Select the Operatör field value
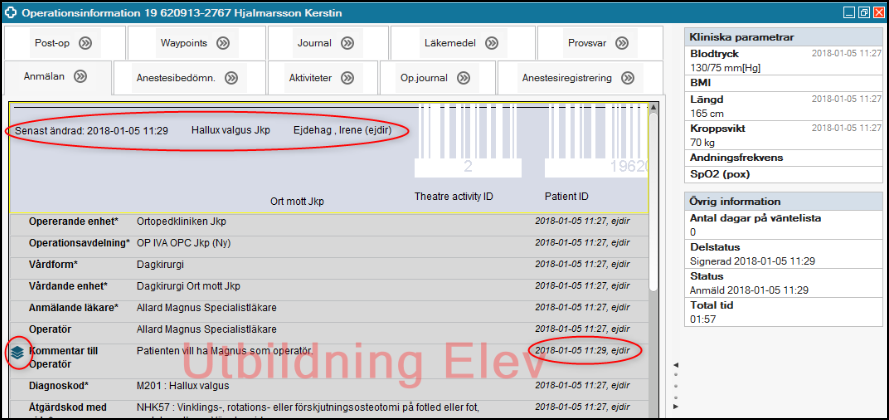Screen dimensions: 889x420 tap(206, 329)
